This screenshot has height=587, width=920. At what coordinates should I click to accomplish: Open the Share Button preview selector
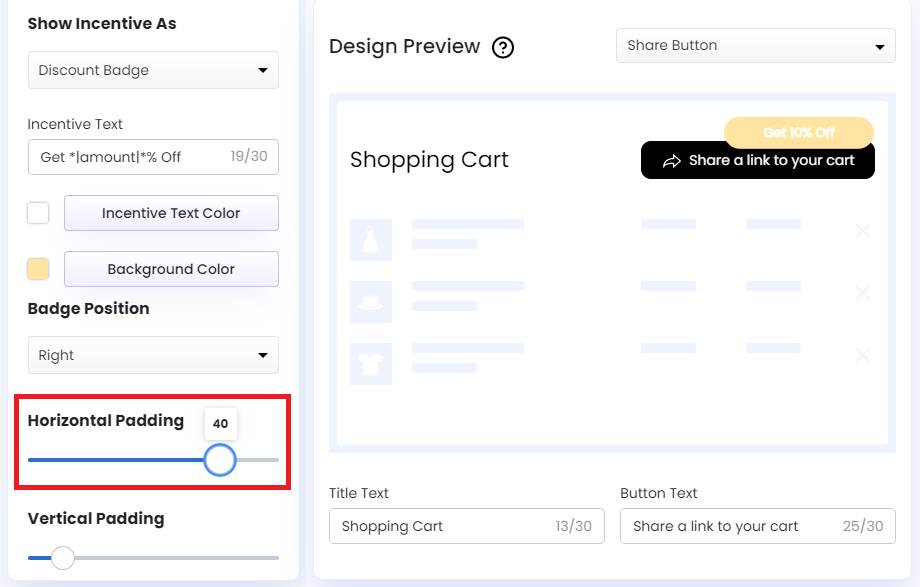[755, 45]
